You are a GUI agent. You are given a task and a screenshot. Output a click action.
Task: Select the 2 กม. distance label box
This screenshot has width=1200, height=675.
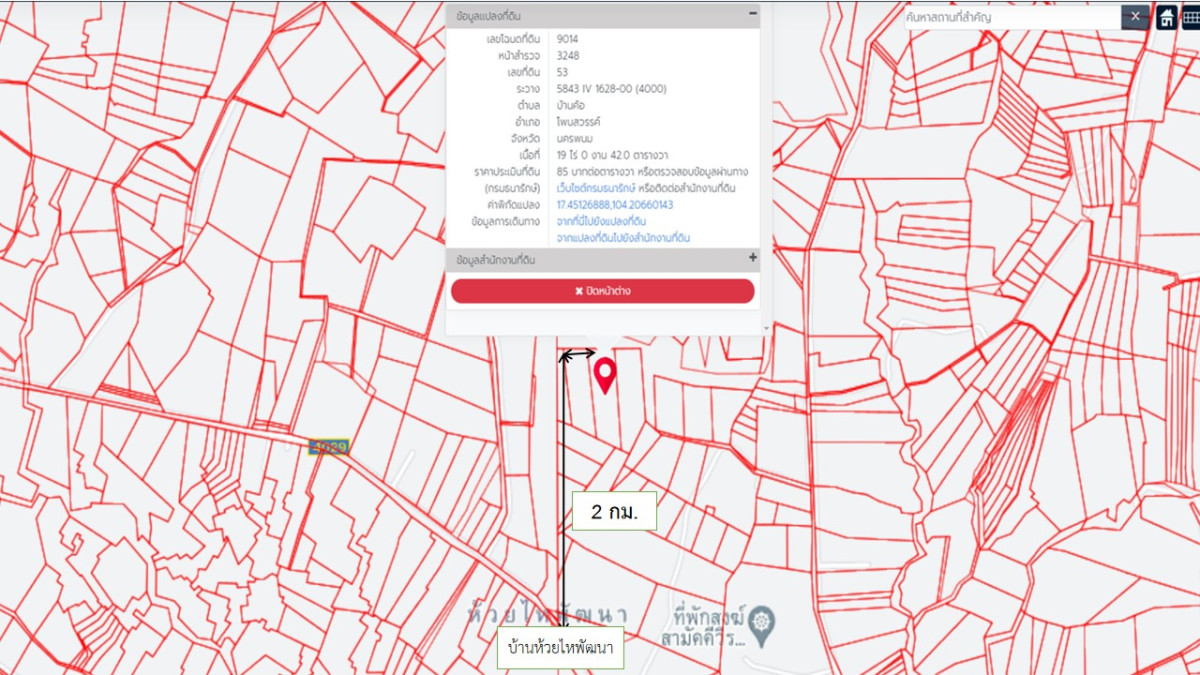click(614, 511)
